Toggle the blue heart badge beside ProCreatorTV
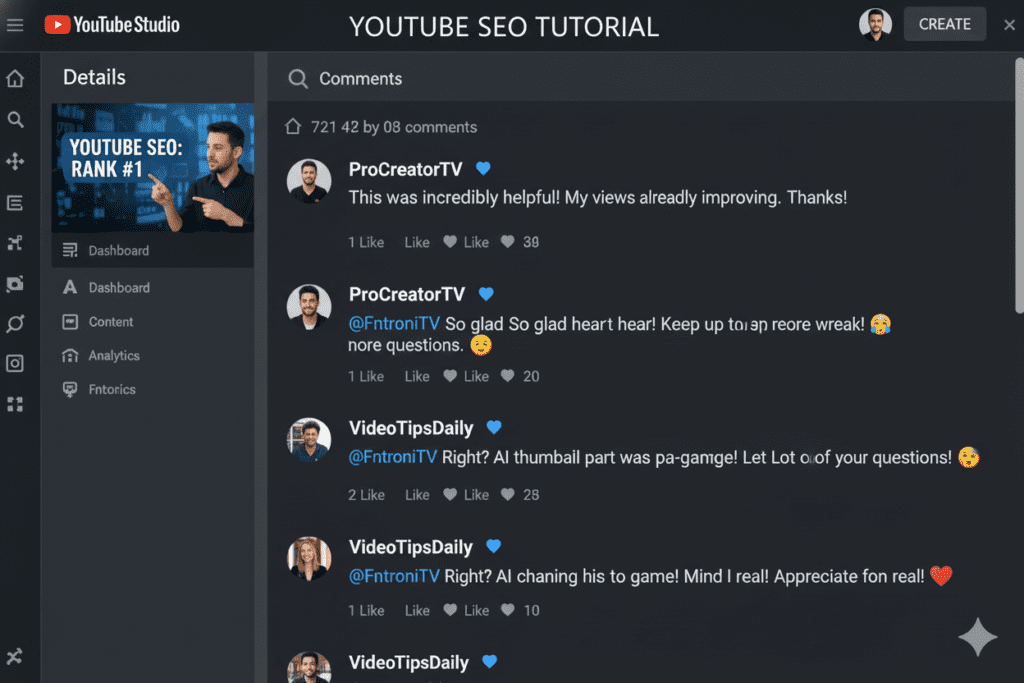This screenshot has width=1024, height=683. [x=483, y=168]
